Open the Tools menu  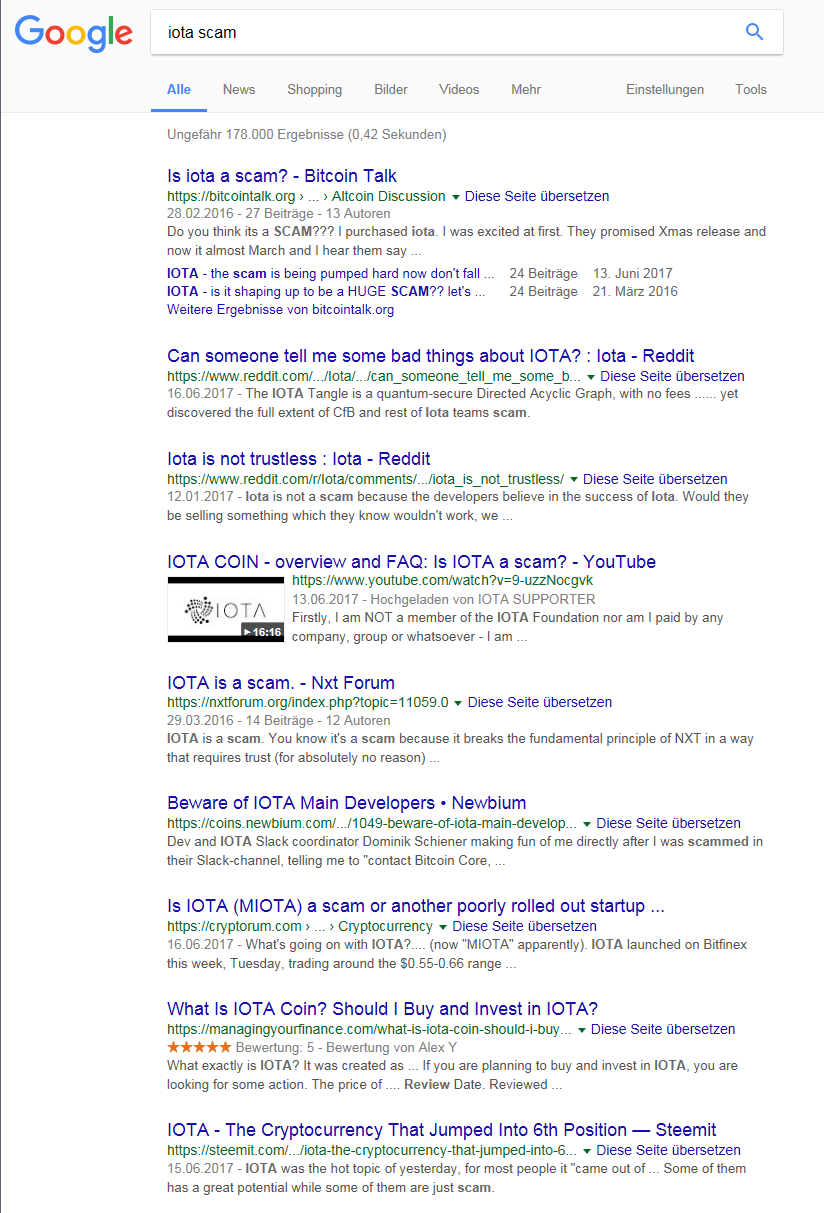(751, 89)
